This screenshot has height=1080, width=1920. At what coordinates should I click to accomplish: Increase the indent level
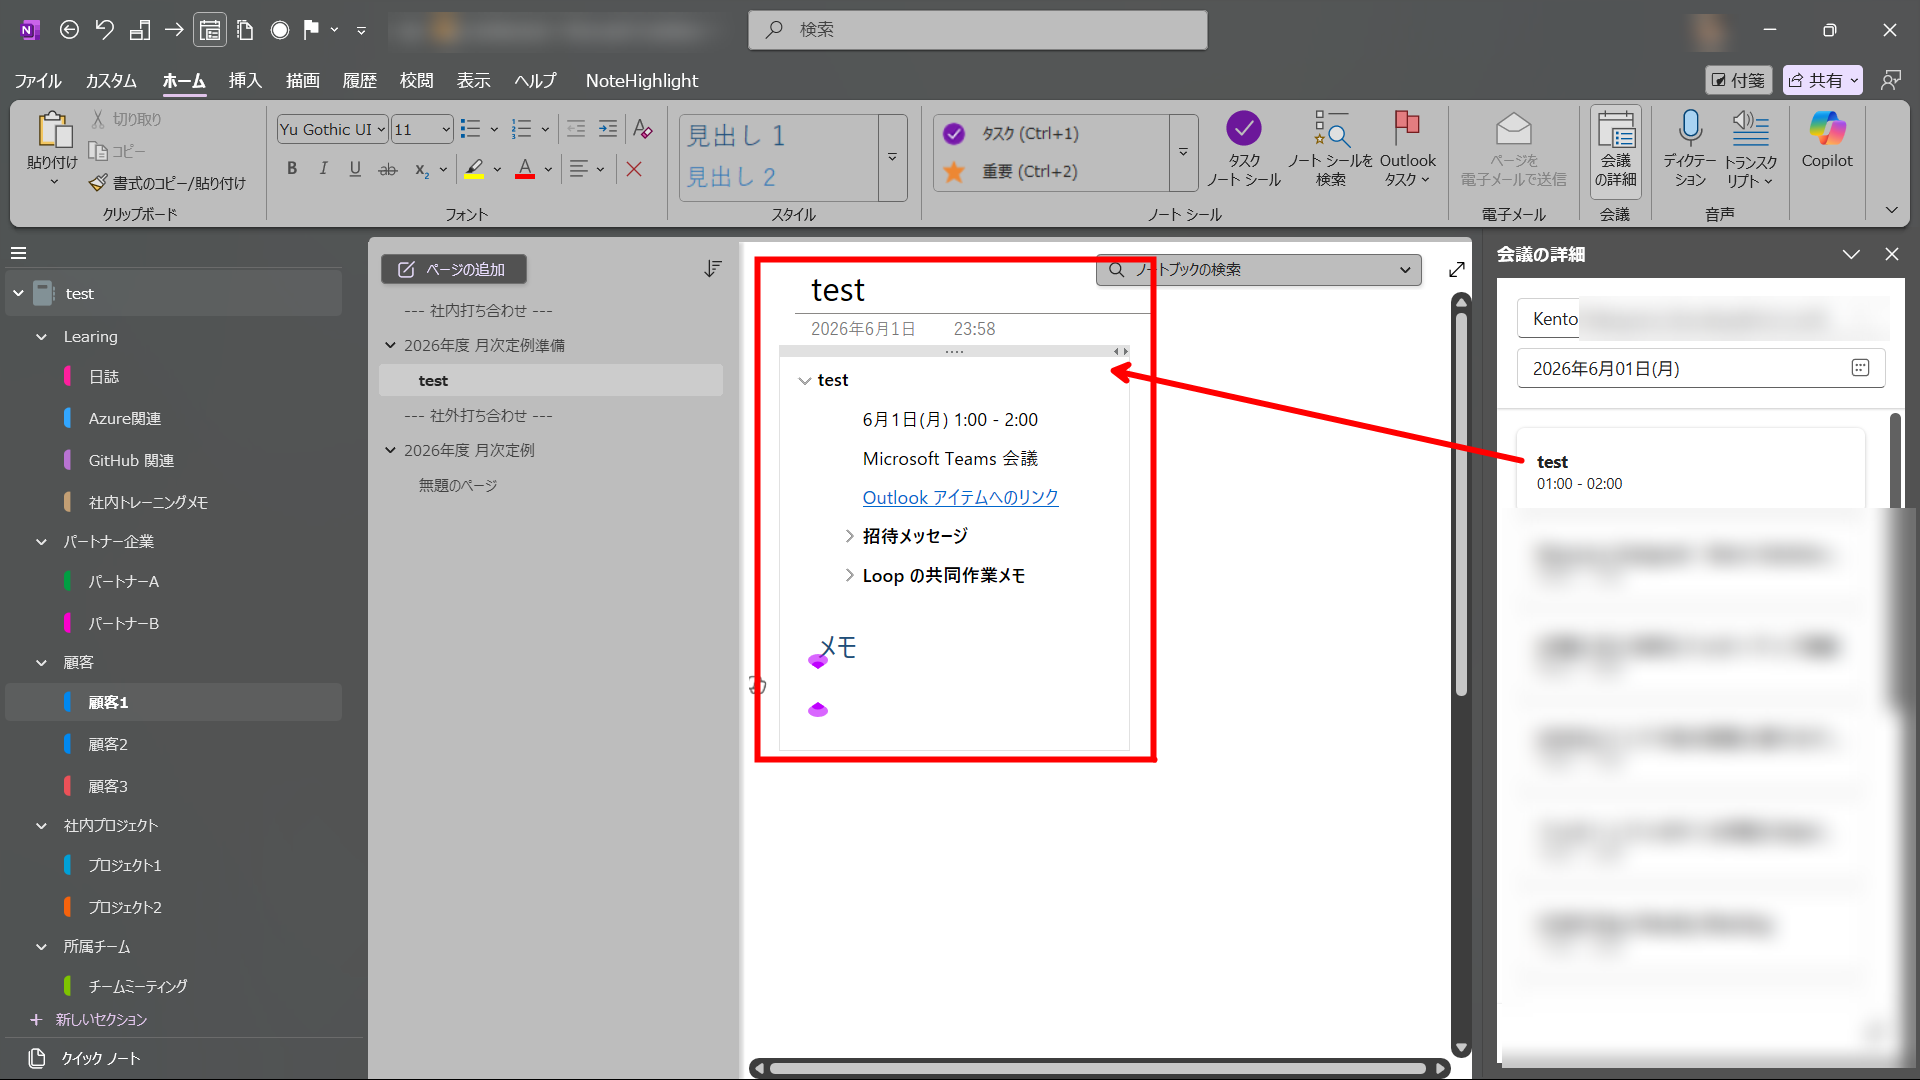(x=608, y=129)
